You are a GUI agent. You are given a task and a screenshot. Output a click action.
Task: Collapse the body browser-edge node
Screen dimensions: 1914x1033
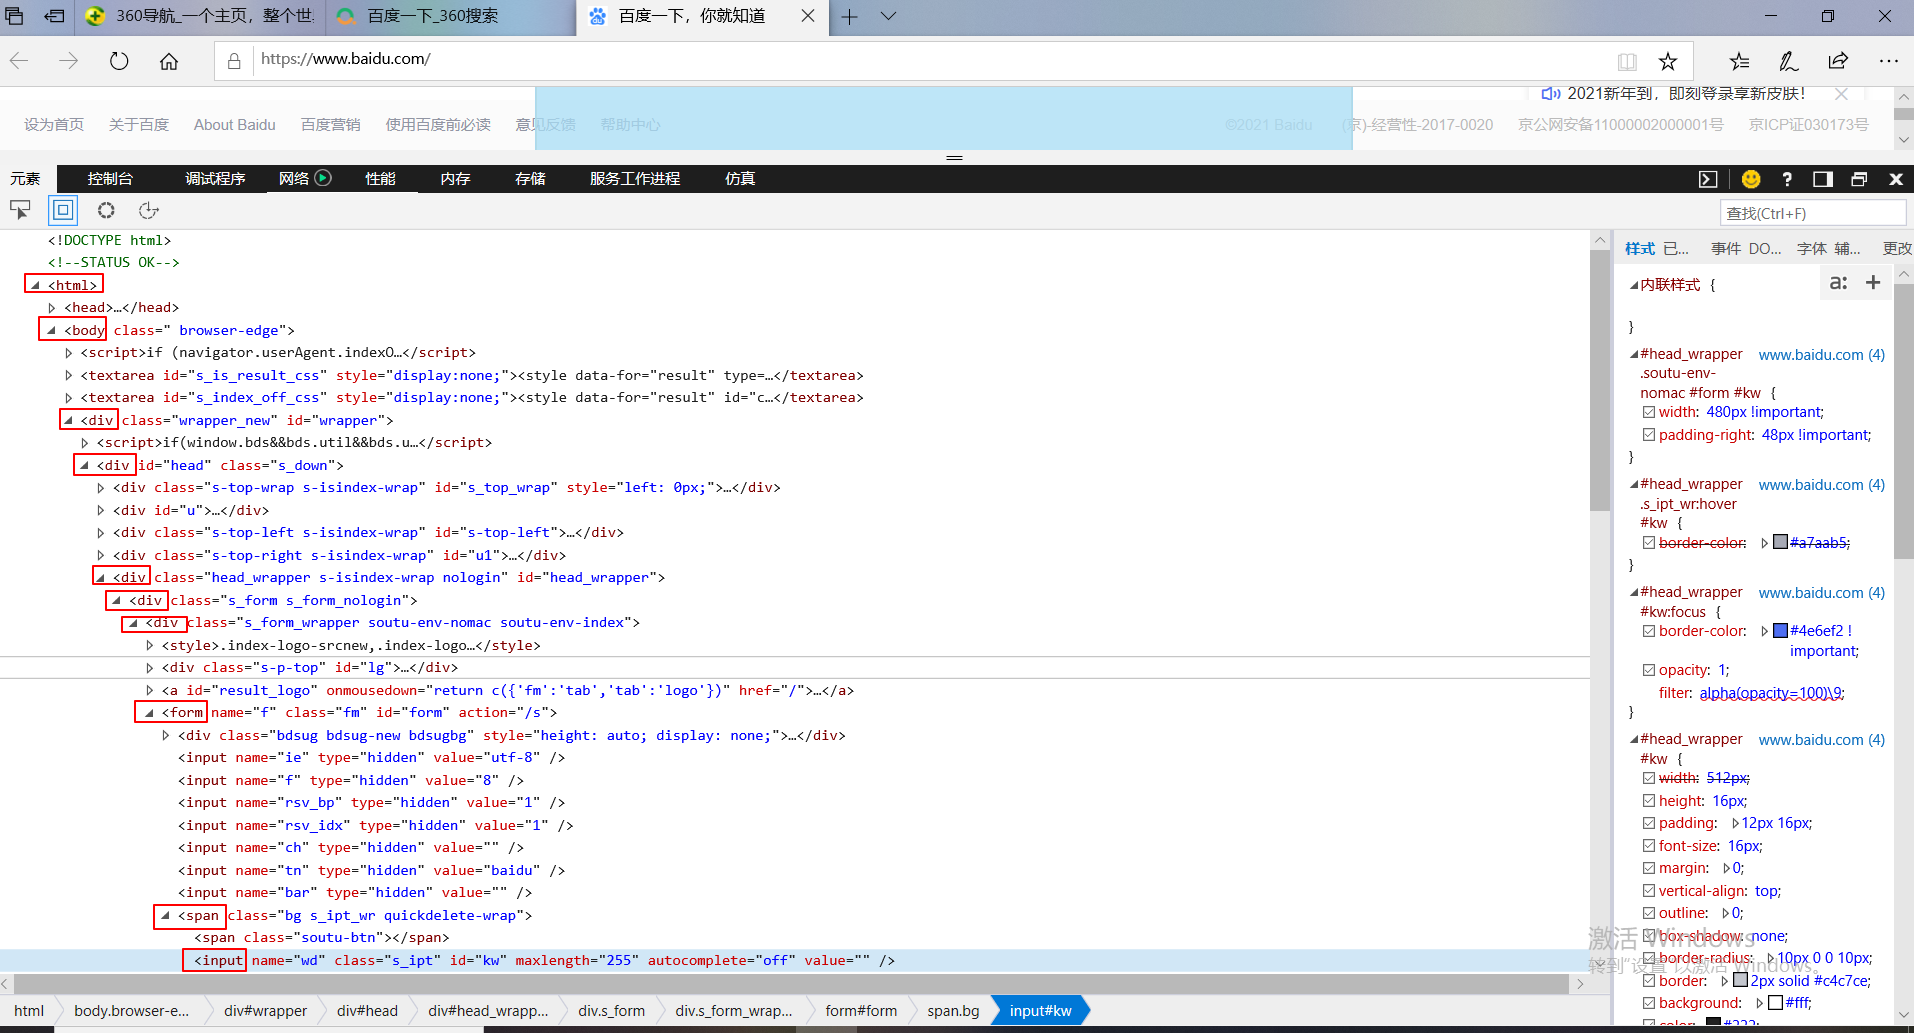click(51, 330)
